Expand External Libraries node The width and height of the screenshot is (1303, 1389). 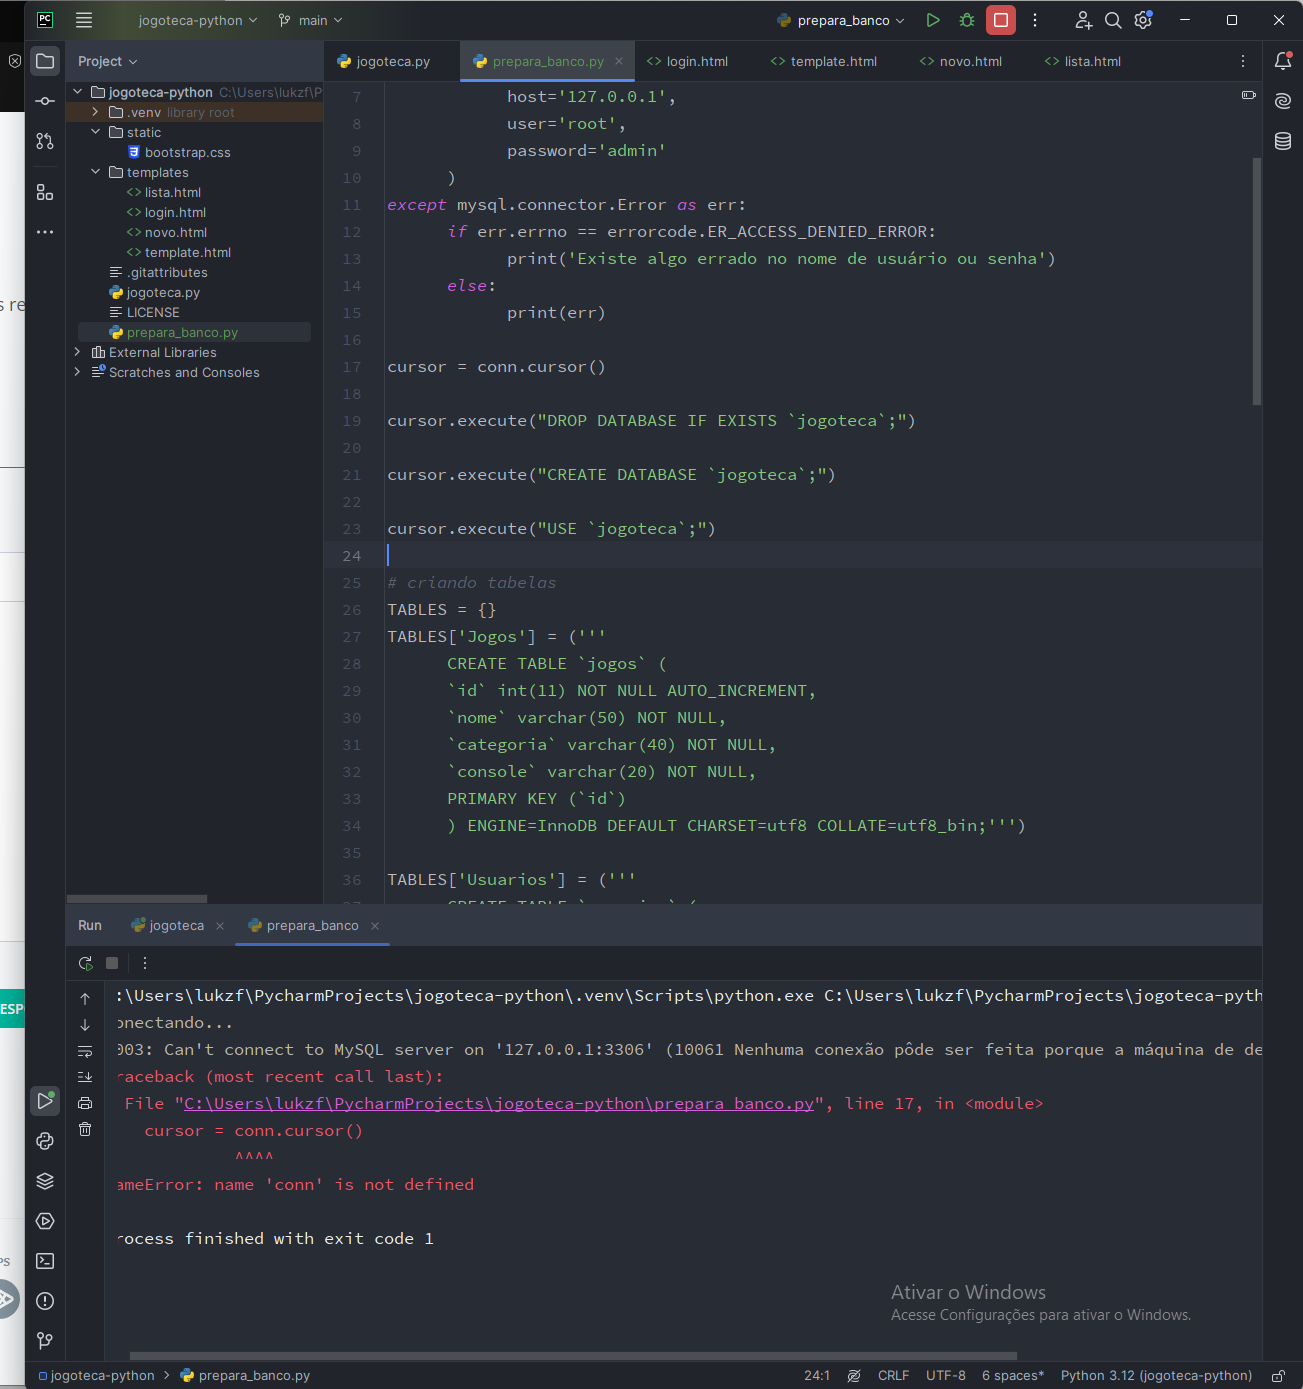(x=78, y=352)
